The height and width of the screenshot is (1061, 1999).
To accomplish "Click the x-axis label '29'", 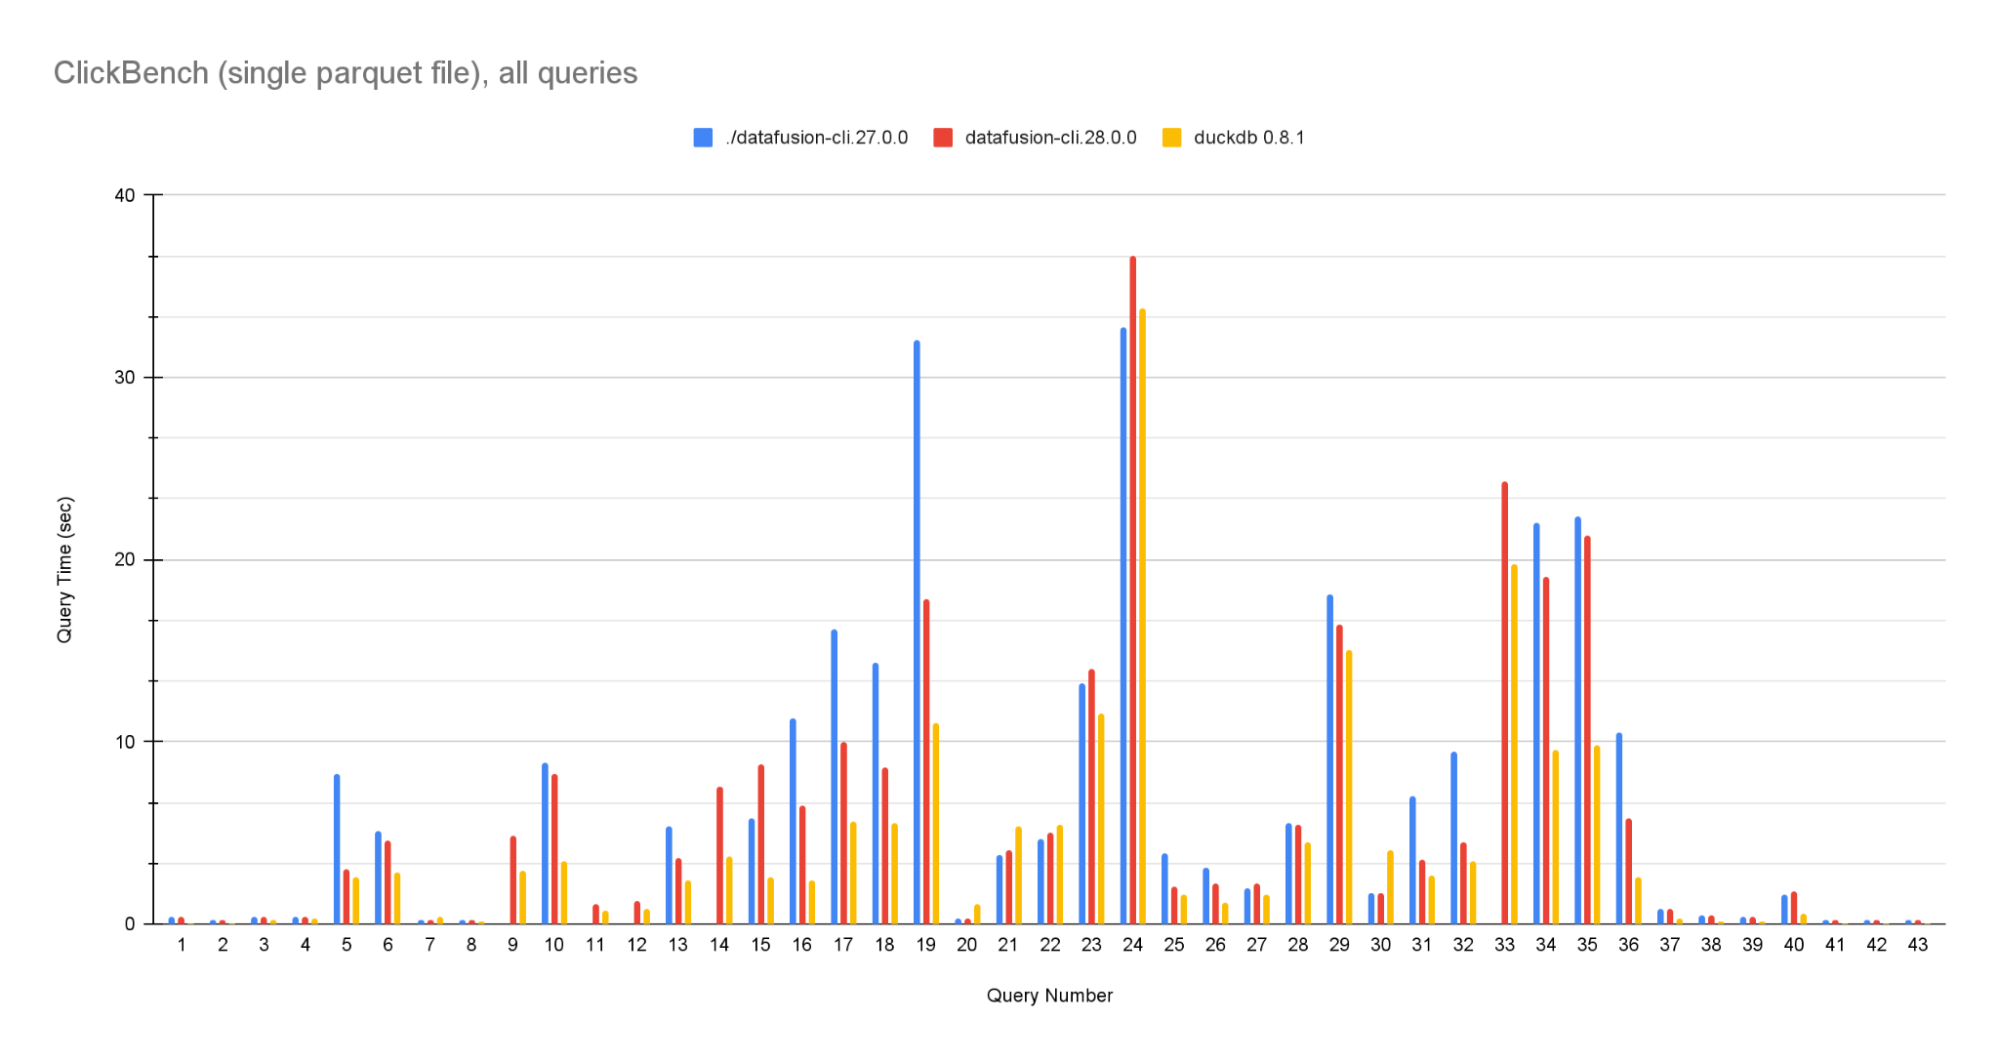I will tap(1339, 945).
